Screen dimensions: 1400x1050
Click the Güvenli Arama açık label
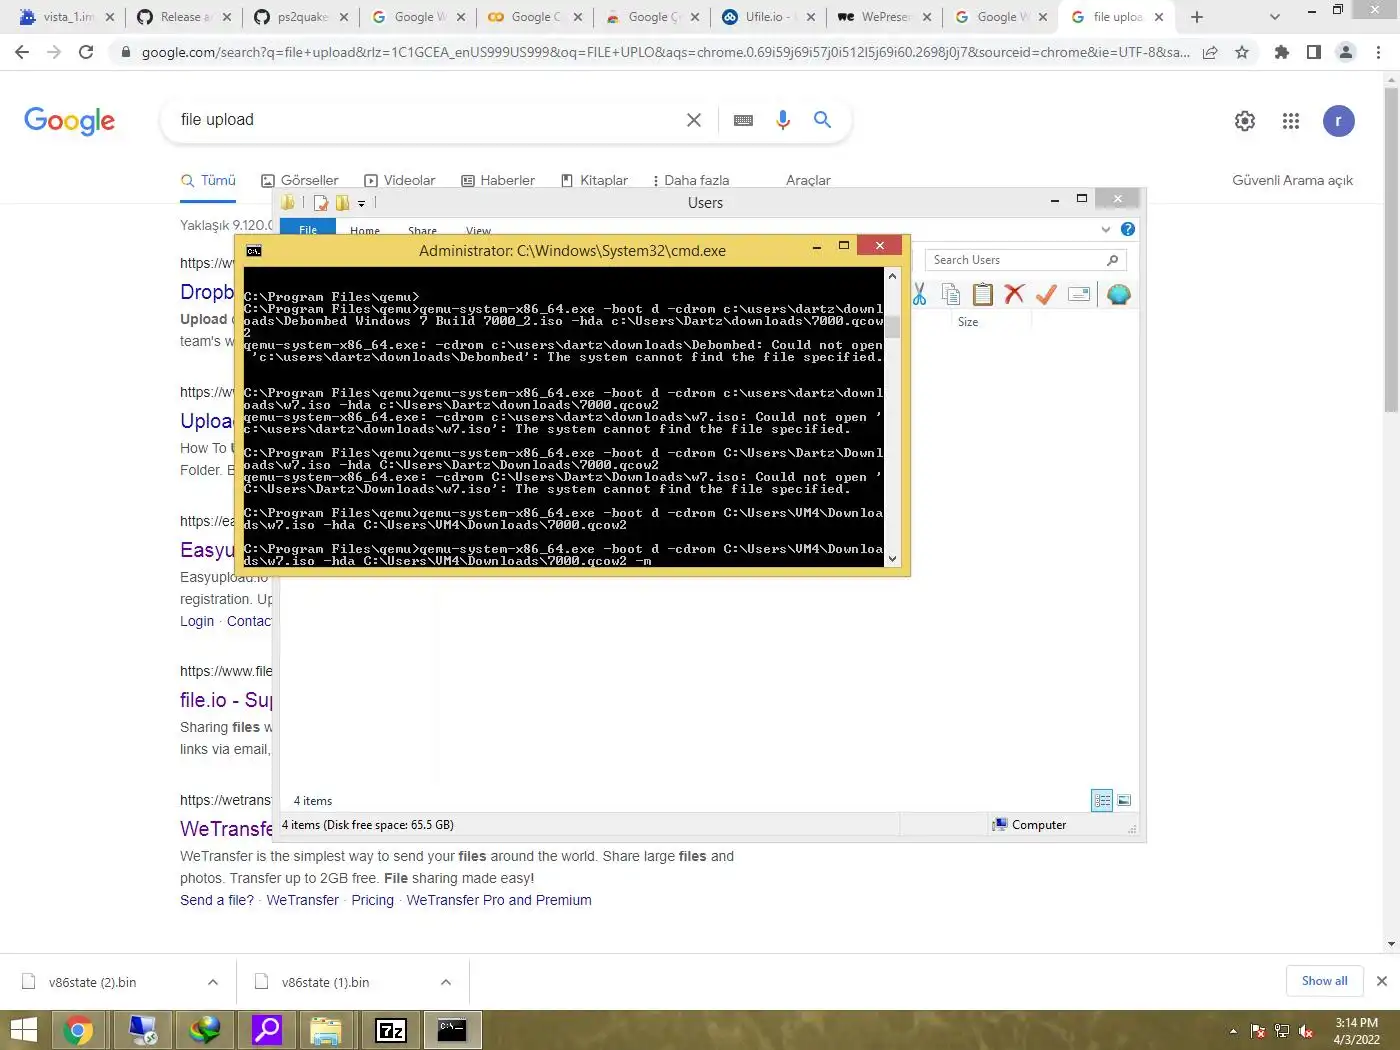[1292, 180]
